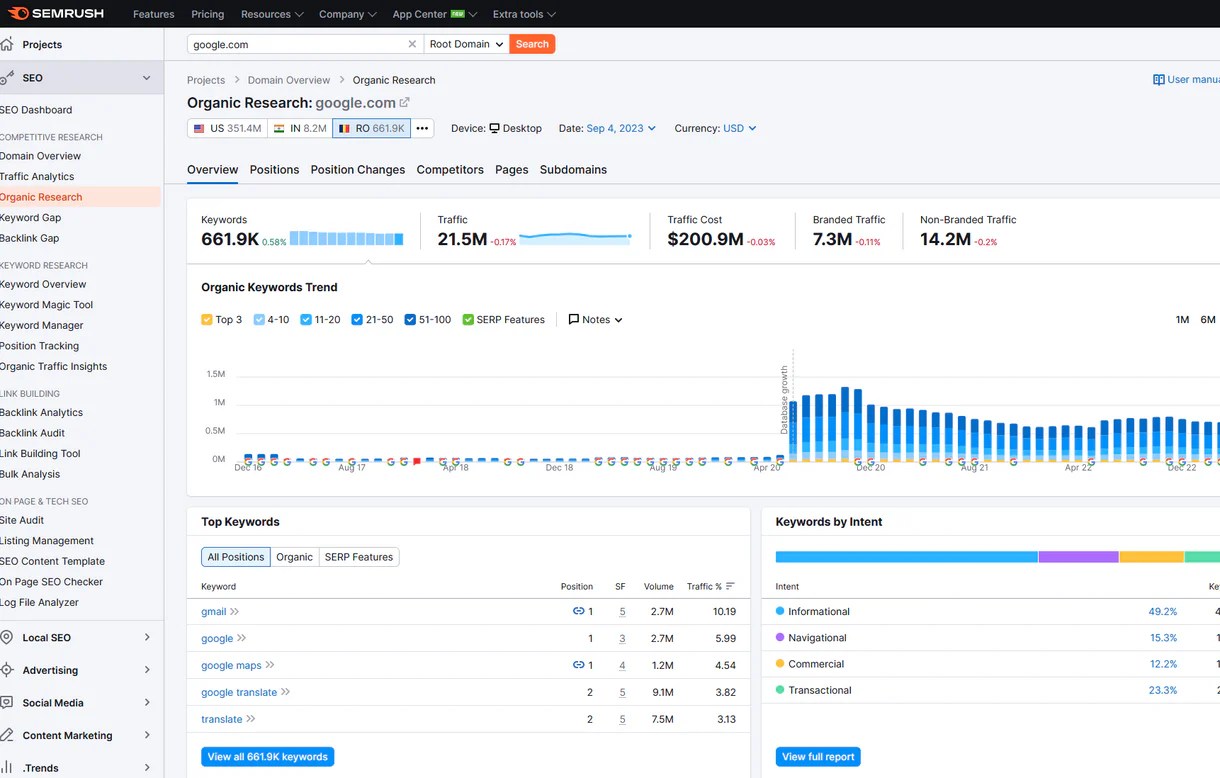Open the Notes dropdown
1220x778 pixels.
tap(595, 319)
